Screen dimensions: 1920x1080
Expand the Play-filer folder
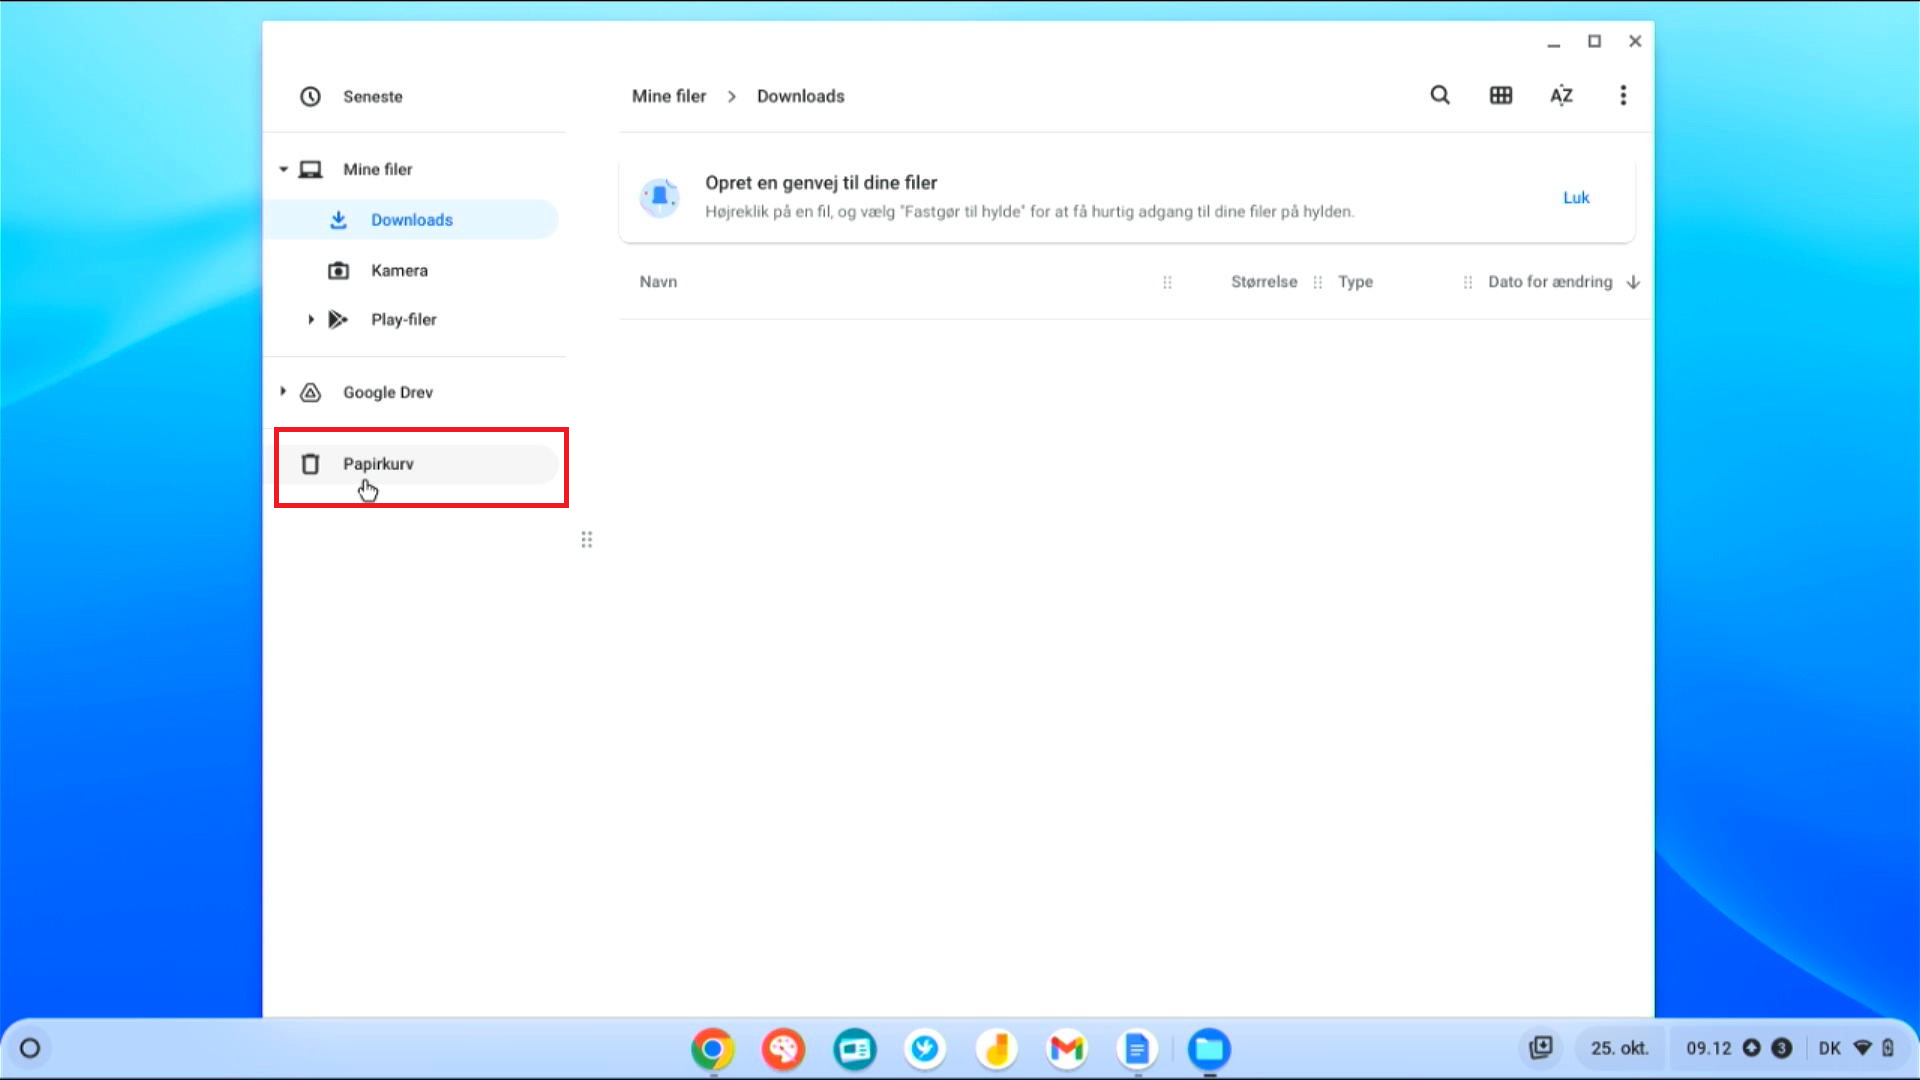point(311,319)
